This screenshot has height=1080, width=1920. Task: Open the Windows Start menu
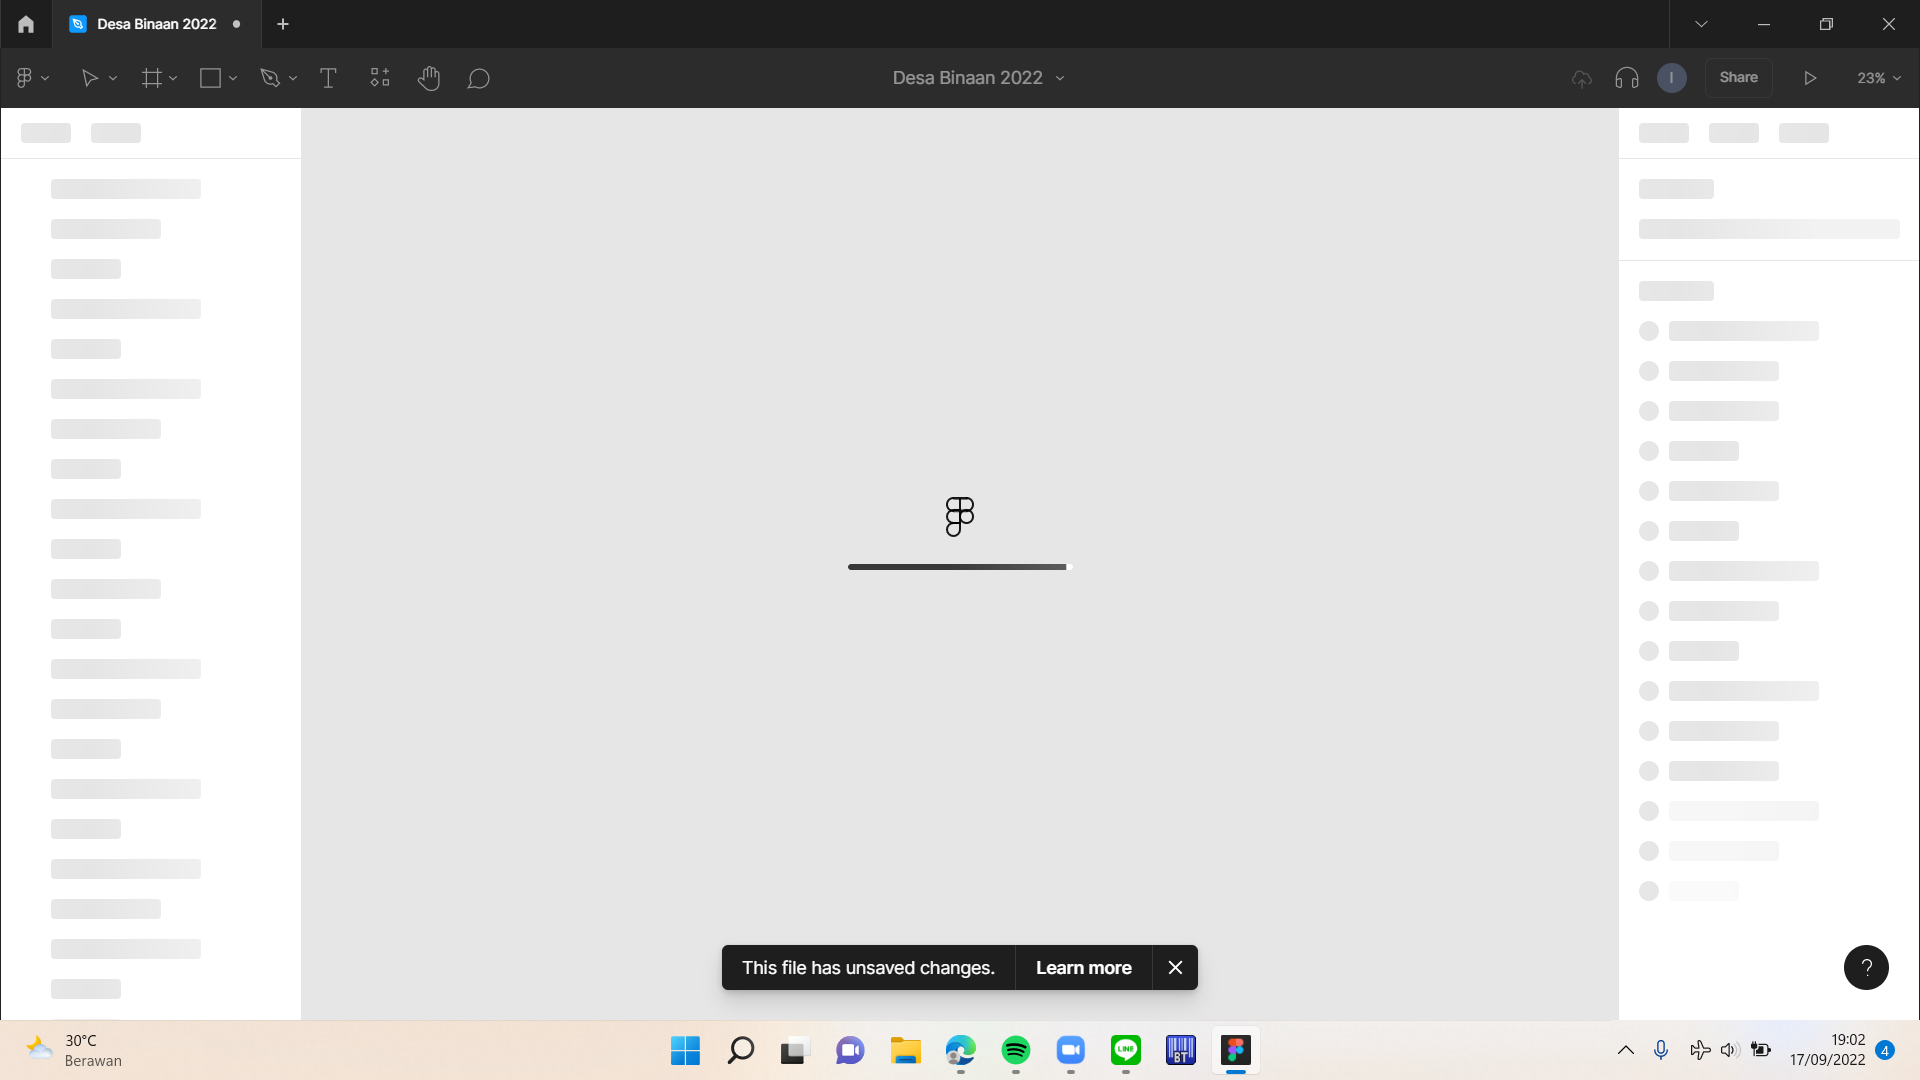point(685,1051)
